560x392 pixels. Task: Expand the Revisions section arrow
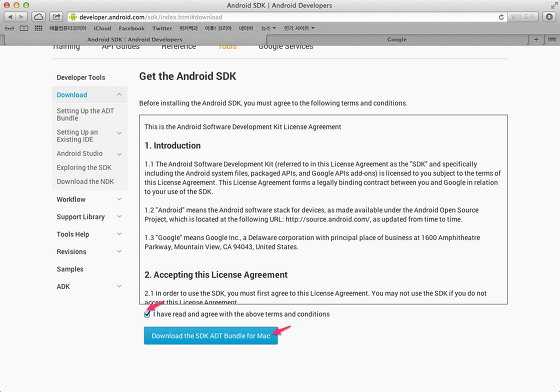pos(119,251)
